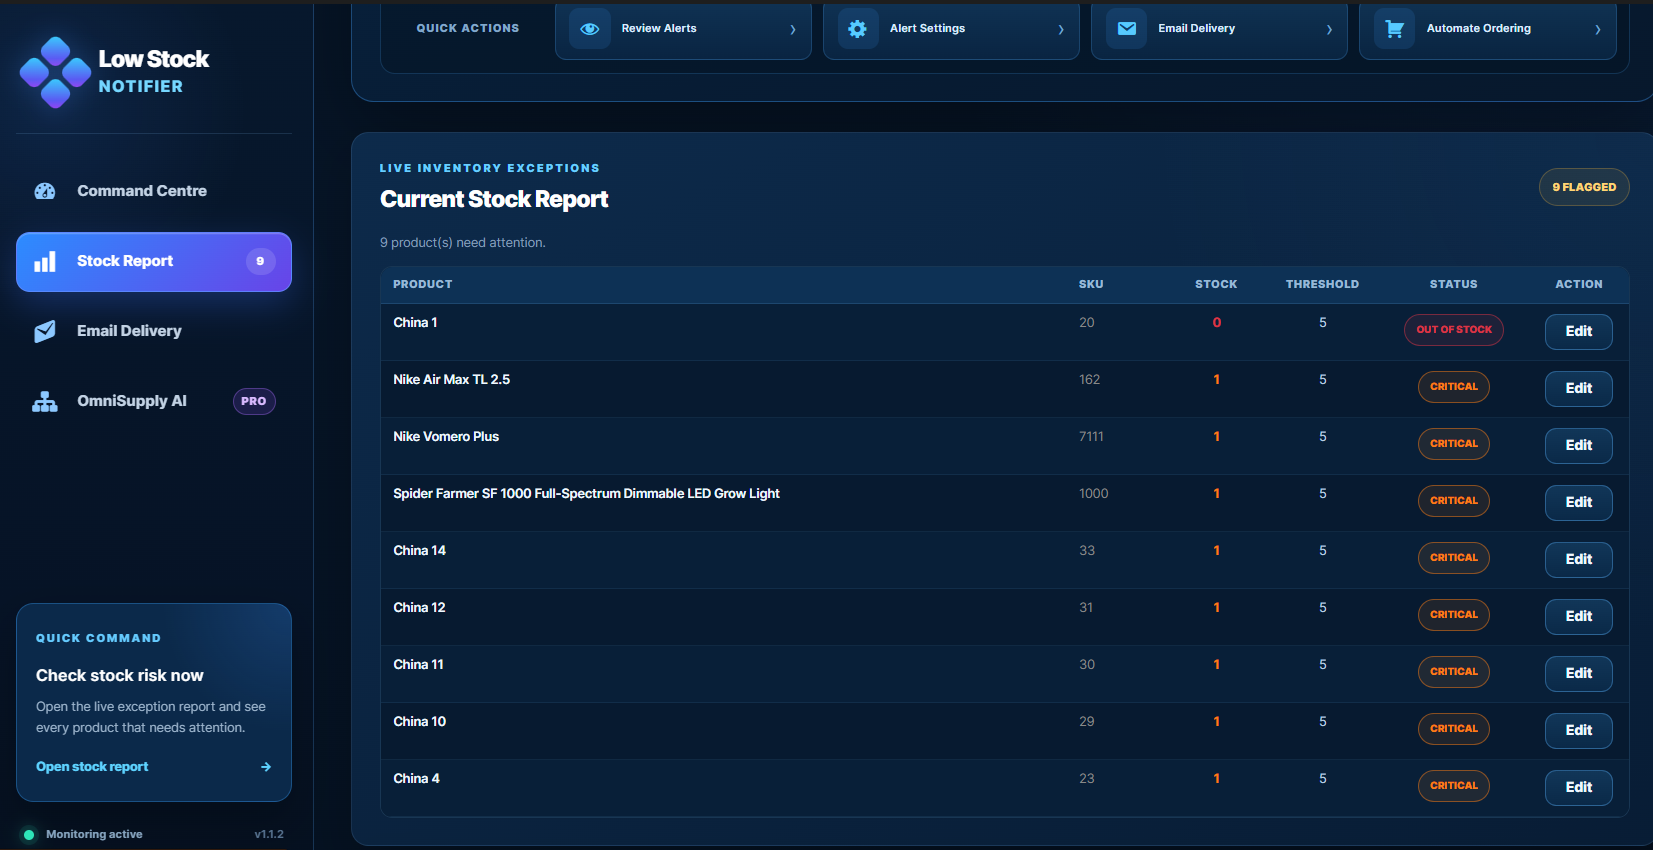
Task: Go to Email Delivery in the sidebar
Action: (154, 331)
